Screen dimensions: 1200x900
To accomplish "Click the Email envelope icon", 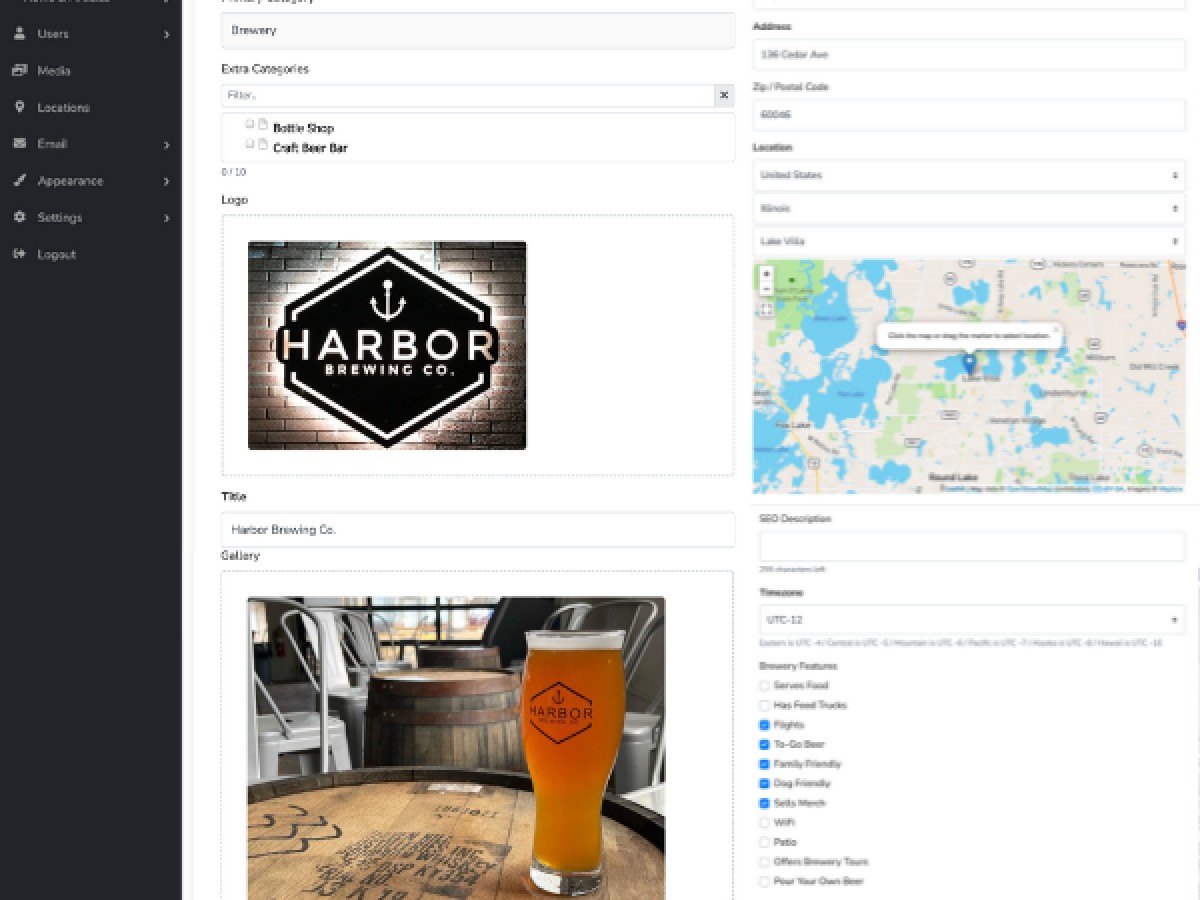I will pyautogui.click(x=19, y=144).
